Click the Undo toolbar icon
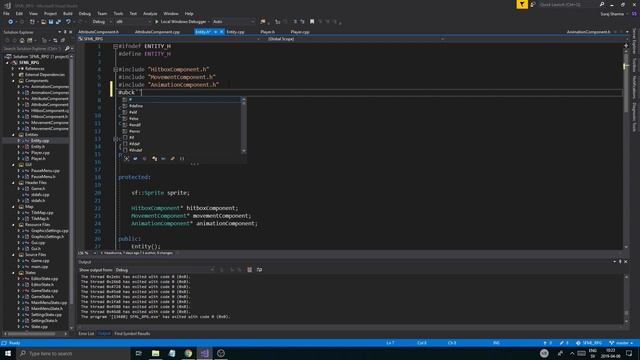Image resolution: width=640 pixels, height=360 pixels. (68, 22)
